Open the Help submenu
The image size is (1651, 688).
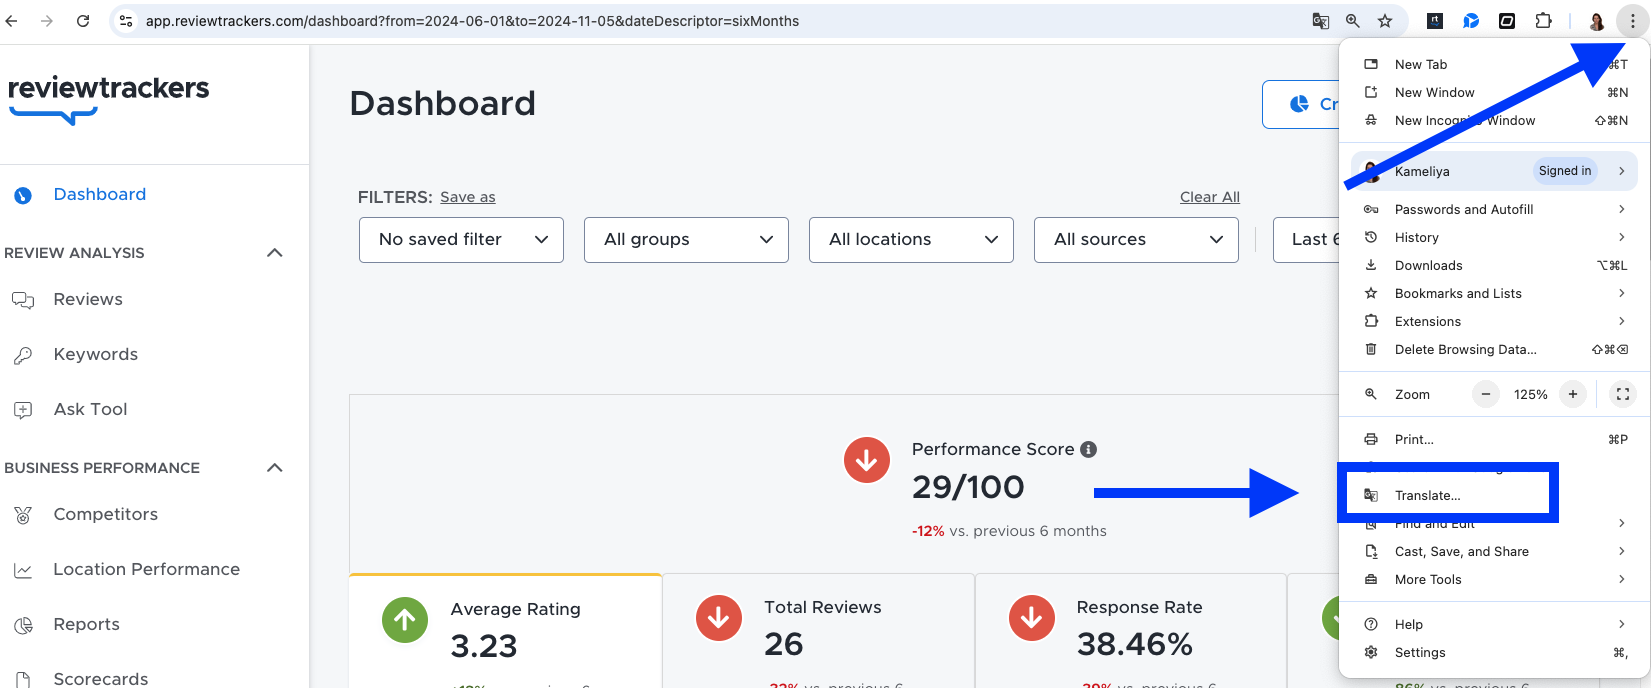[1495, 624]
